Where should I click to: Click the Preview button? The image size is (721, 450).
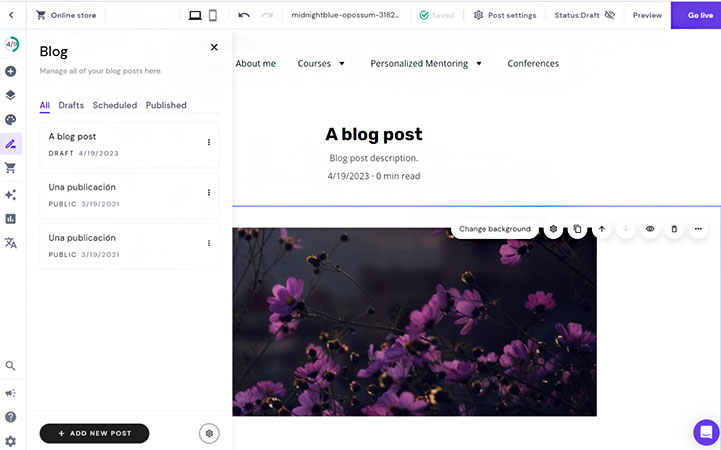647,15
